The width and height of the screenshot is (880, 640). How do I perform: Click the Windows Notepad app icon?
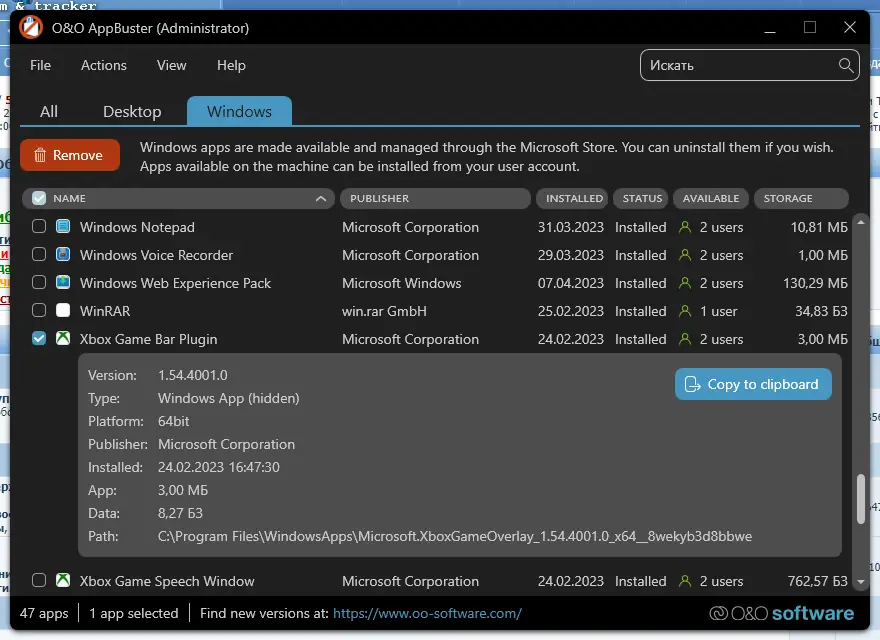click(63, 227)
